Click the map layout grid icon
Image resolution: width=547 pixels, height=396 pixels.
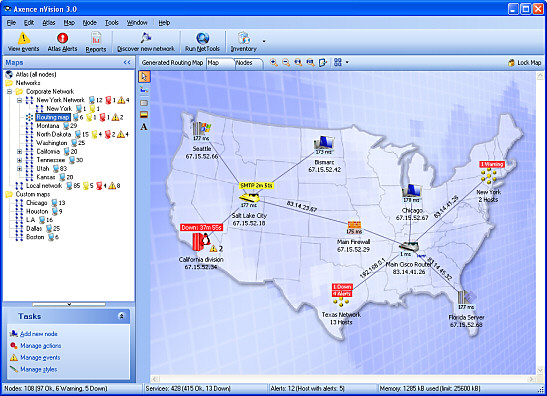(338, 62)
